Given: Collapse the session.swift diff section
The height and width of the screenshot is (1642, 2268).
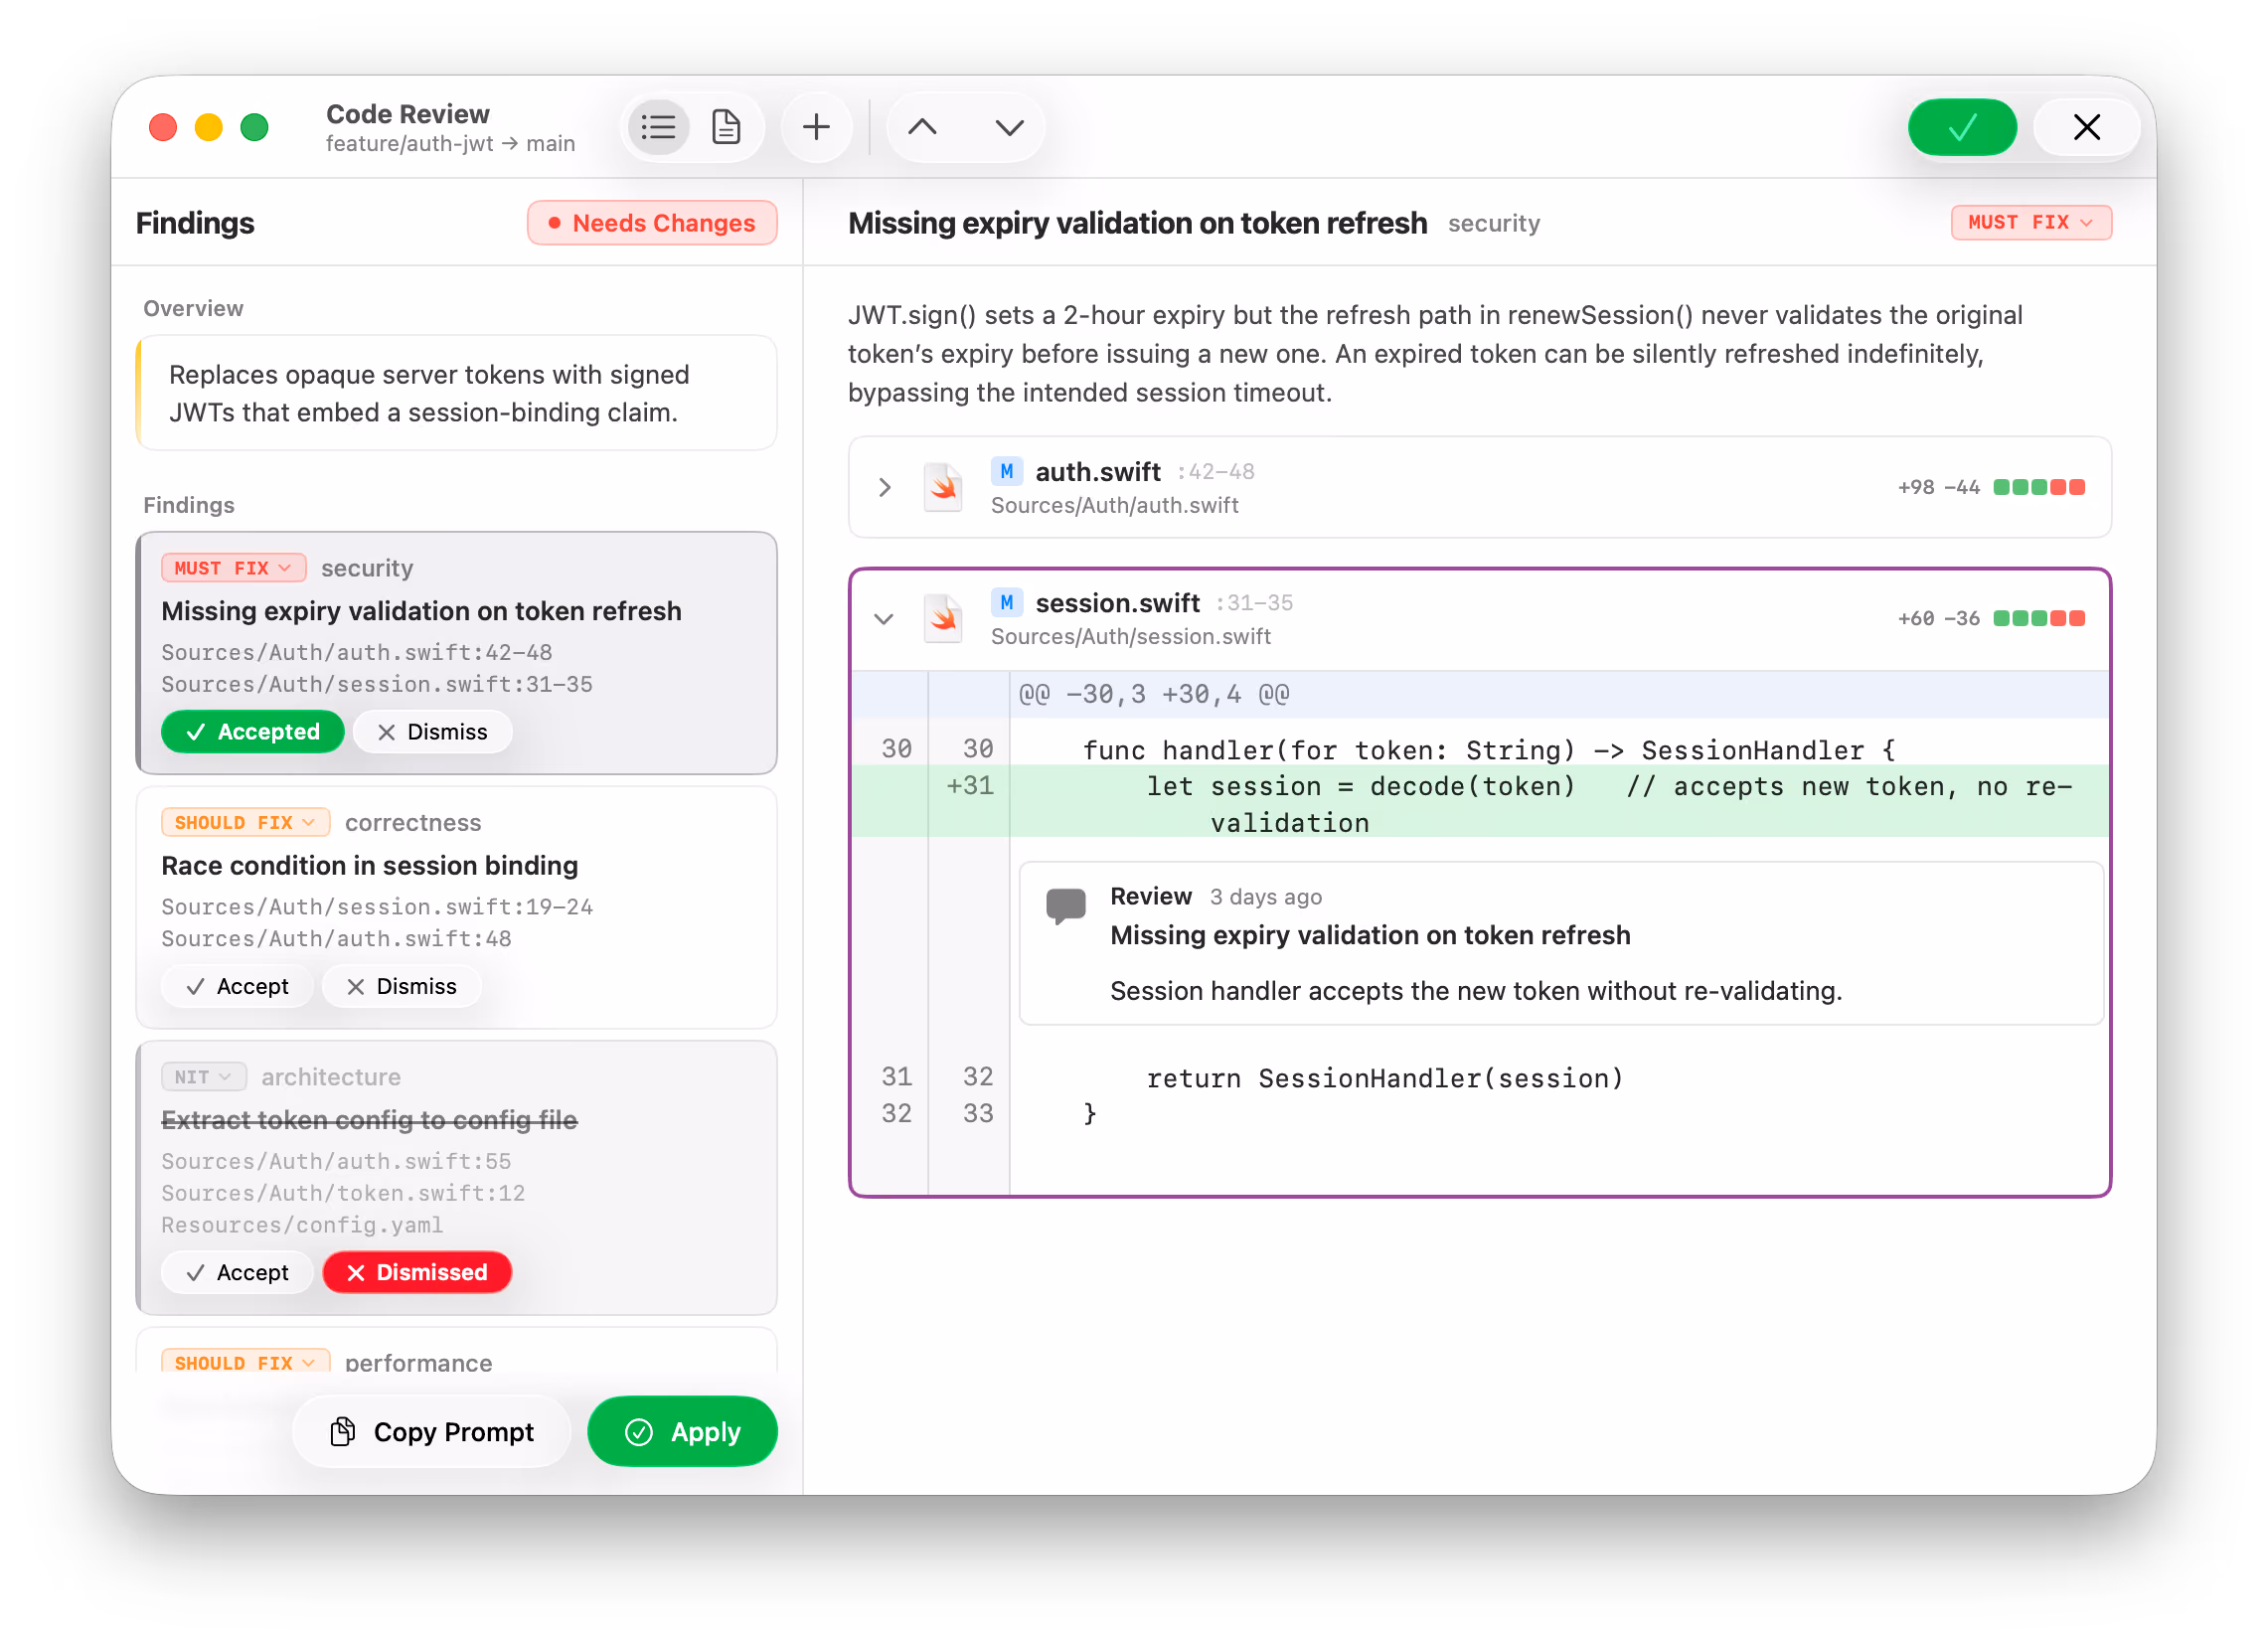Looking at the screenshot, I should click(884, 618).
